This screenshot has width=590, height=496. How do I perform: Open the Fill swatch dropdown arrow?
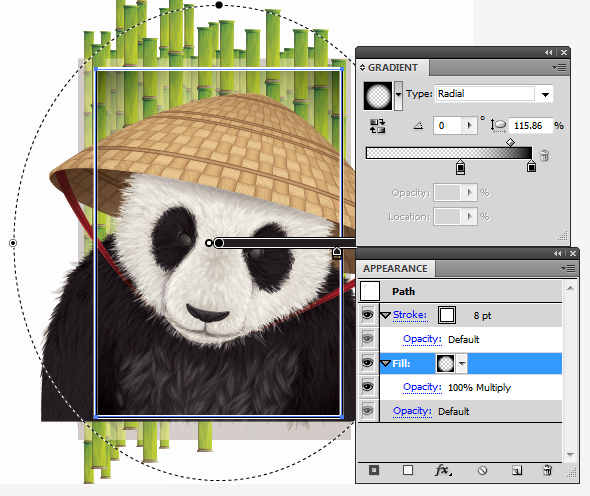click(462, 364)
